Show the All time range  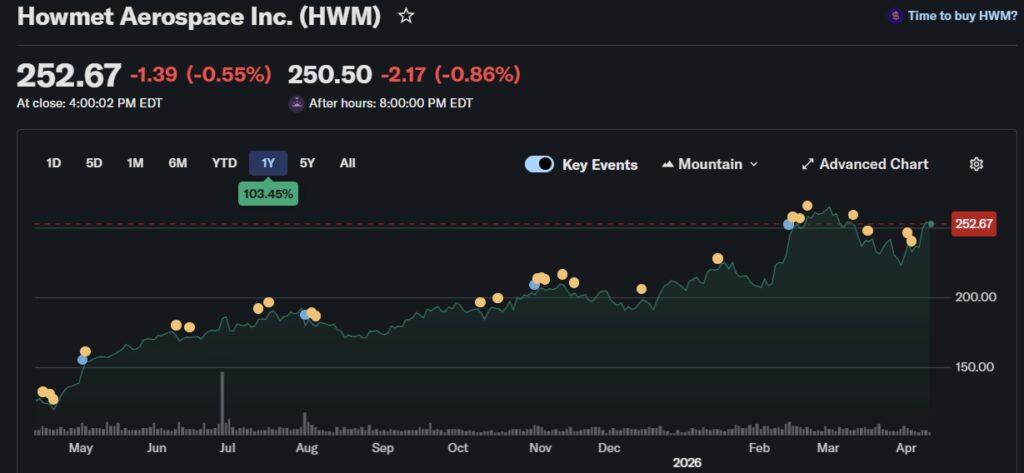coord(347,163)
